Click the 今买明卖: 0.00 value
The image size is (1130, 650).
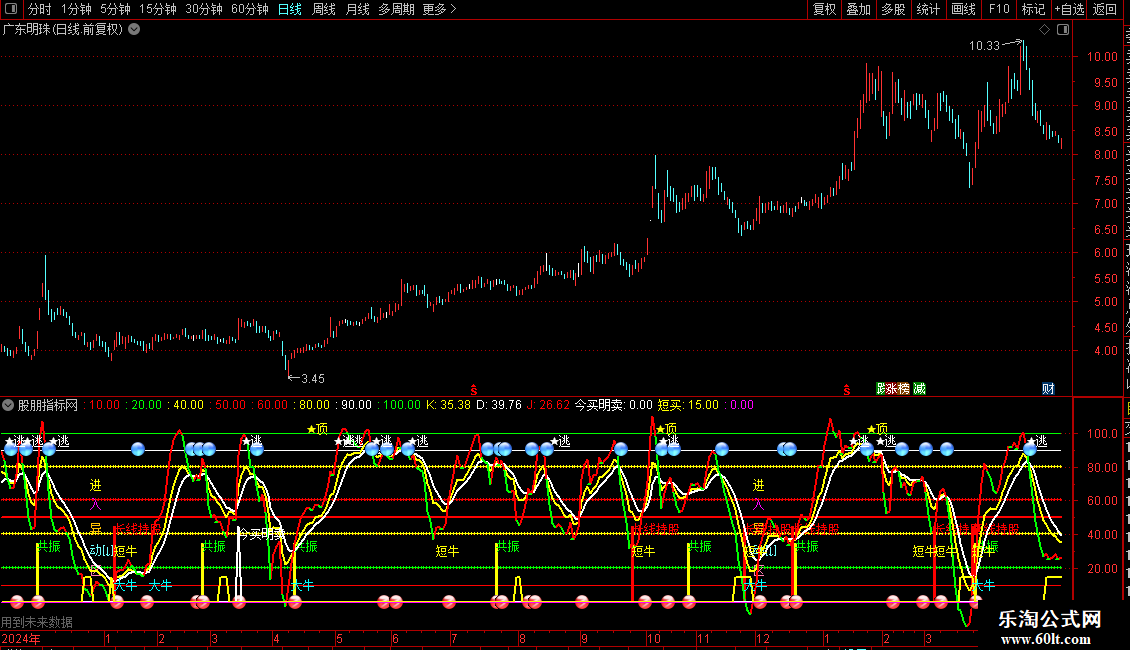(x=613, y=405)
